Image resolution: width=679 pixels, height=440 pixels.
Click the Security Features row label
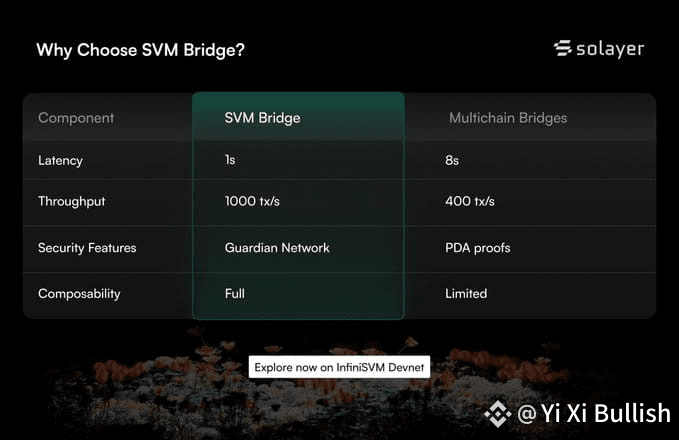click(87, 248)
